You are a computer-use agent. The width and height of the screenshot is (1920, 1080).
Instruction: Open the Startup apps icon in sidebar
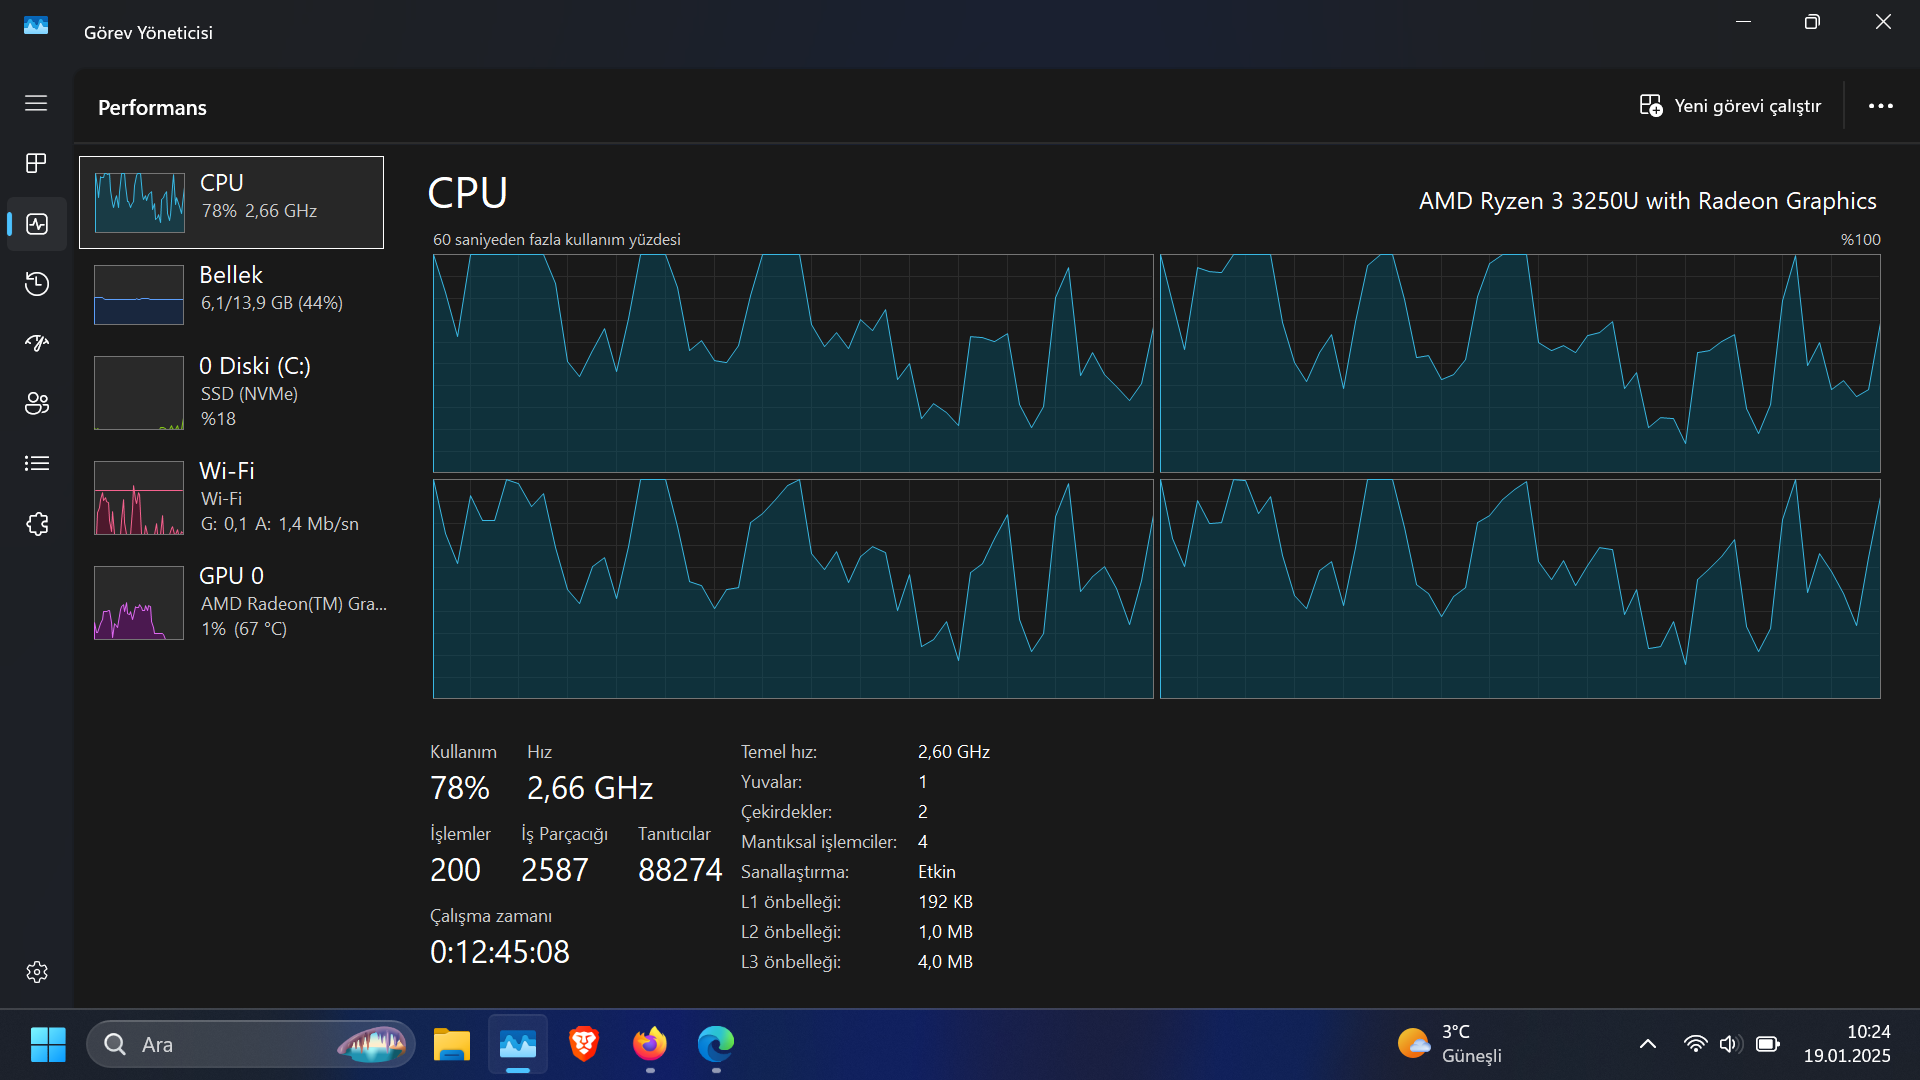(37, 344)
